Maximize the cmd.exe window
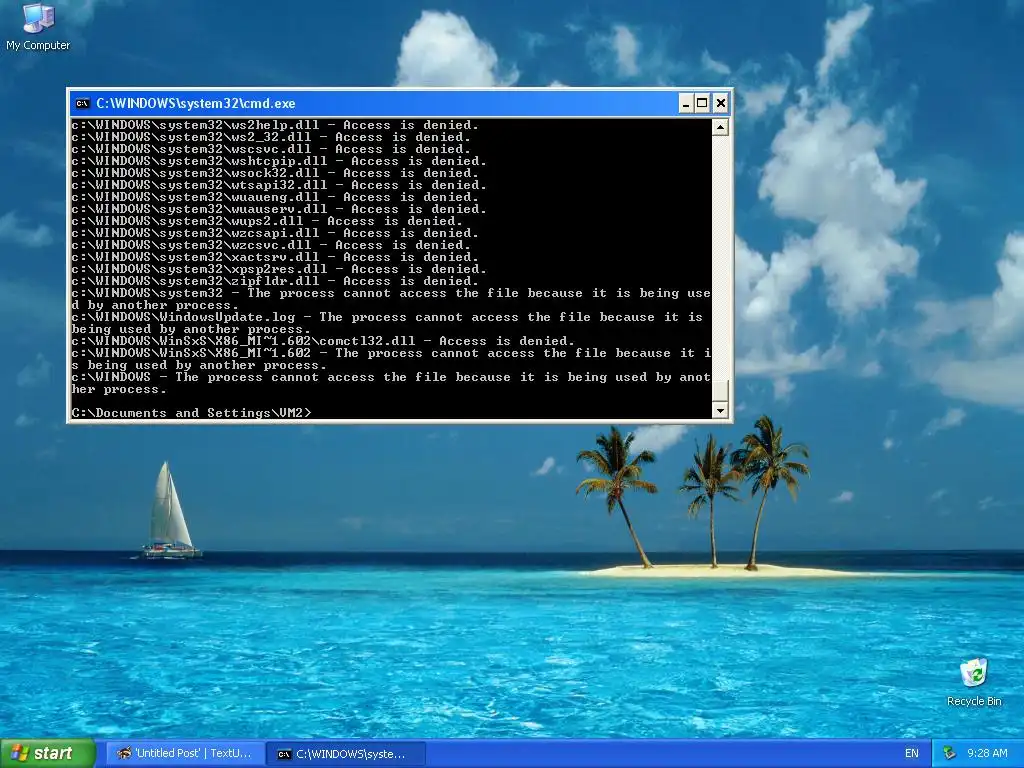This screenshot has height=768, width=1024. pyautogui.click(x=702, y=103)
